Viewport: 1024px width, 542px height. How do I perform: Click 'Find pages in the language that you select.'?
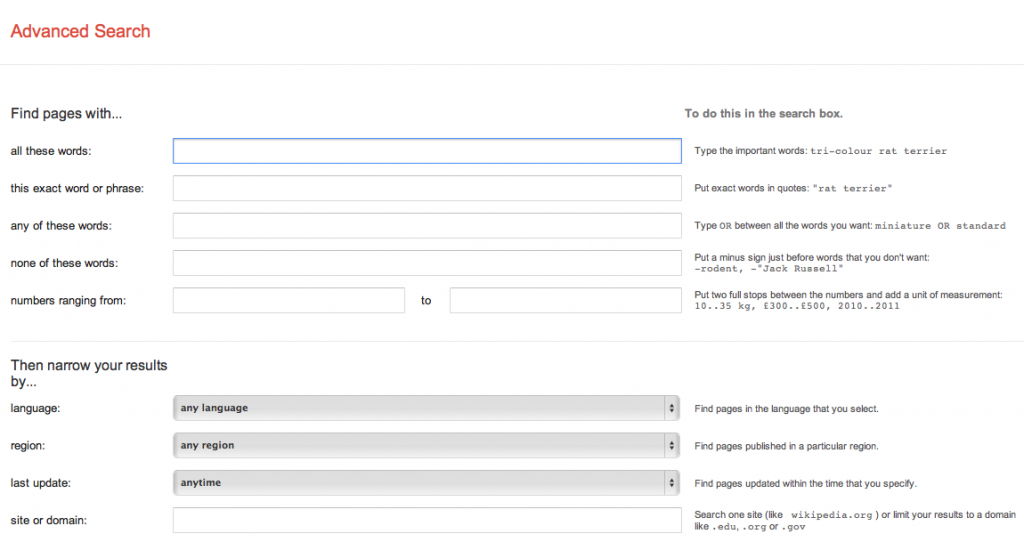coord(786,409)
